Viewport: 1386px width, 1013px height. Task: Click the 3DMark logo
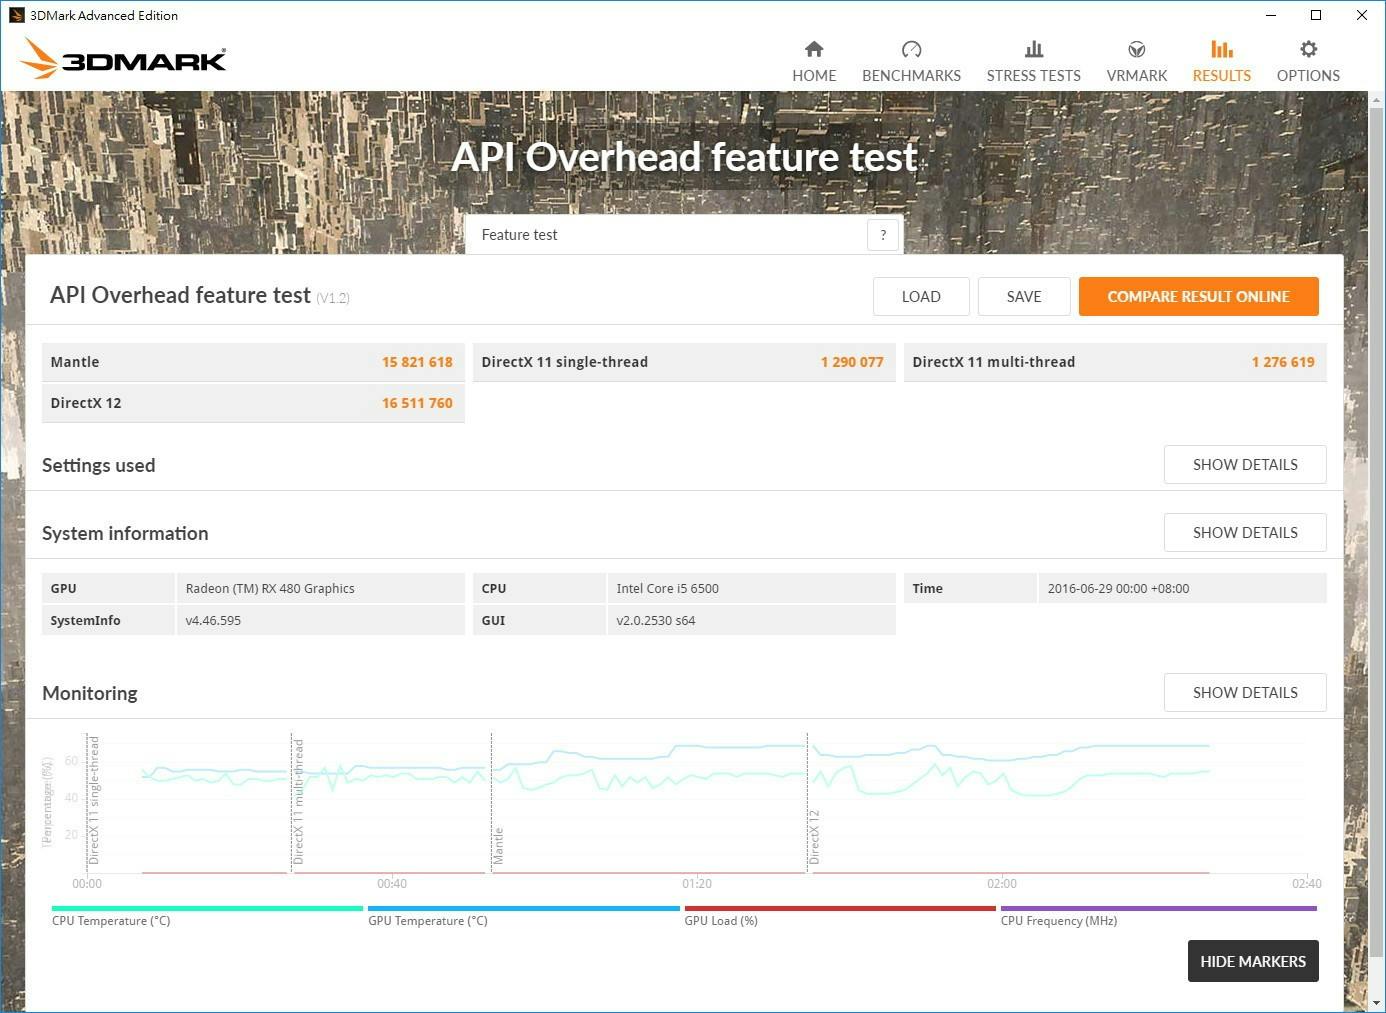pyautogui.click(x=124, y=59)
